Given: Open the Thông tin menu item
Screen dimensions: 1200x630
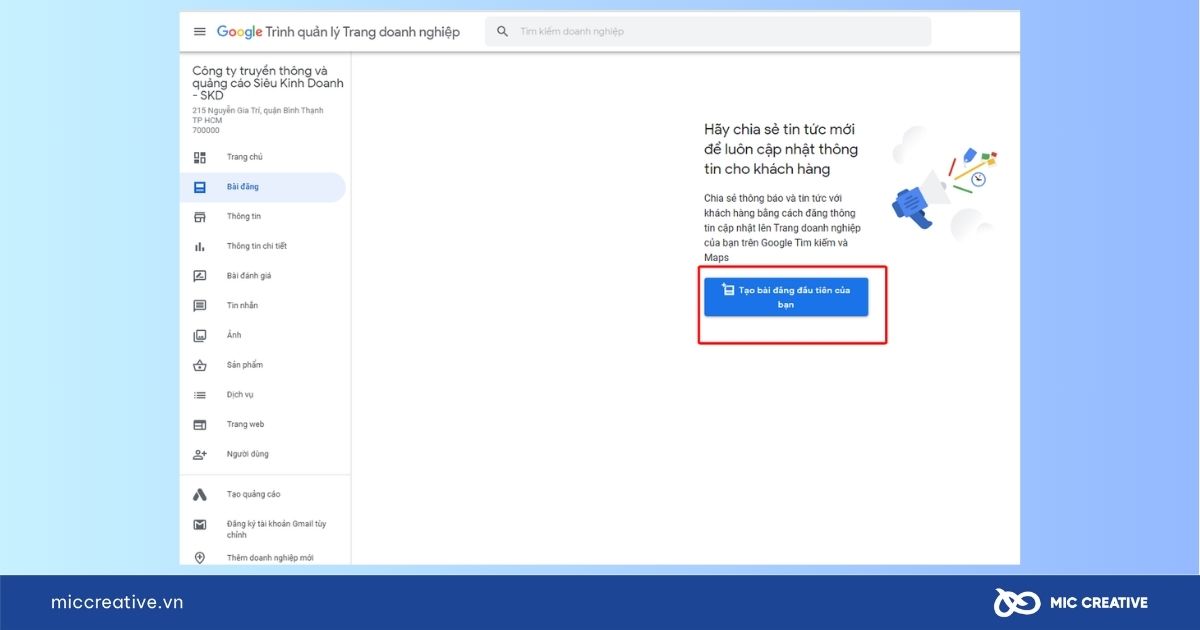Looking at the screenshot, I should point(263,217).
